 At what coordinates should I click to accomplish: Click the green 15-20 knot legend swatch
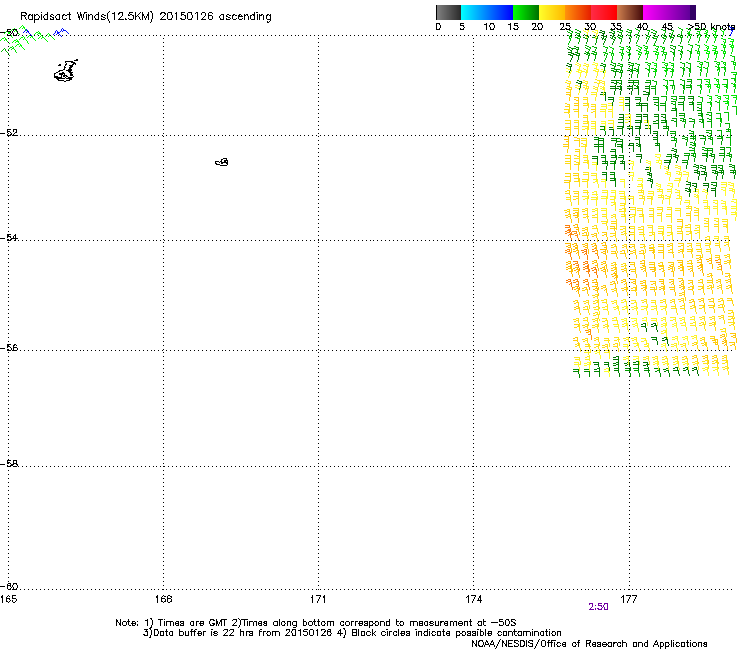526,12
